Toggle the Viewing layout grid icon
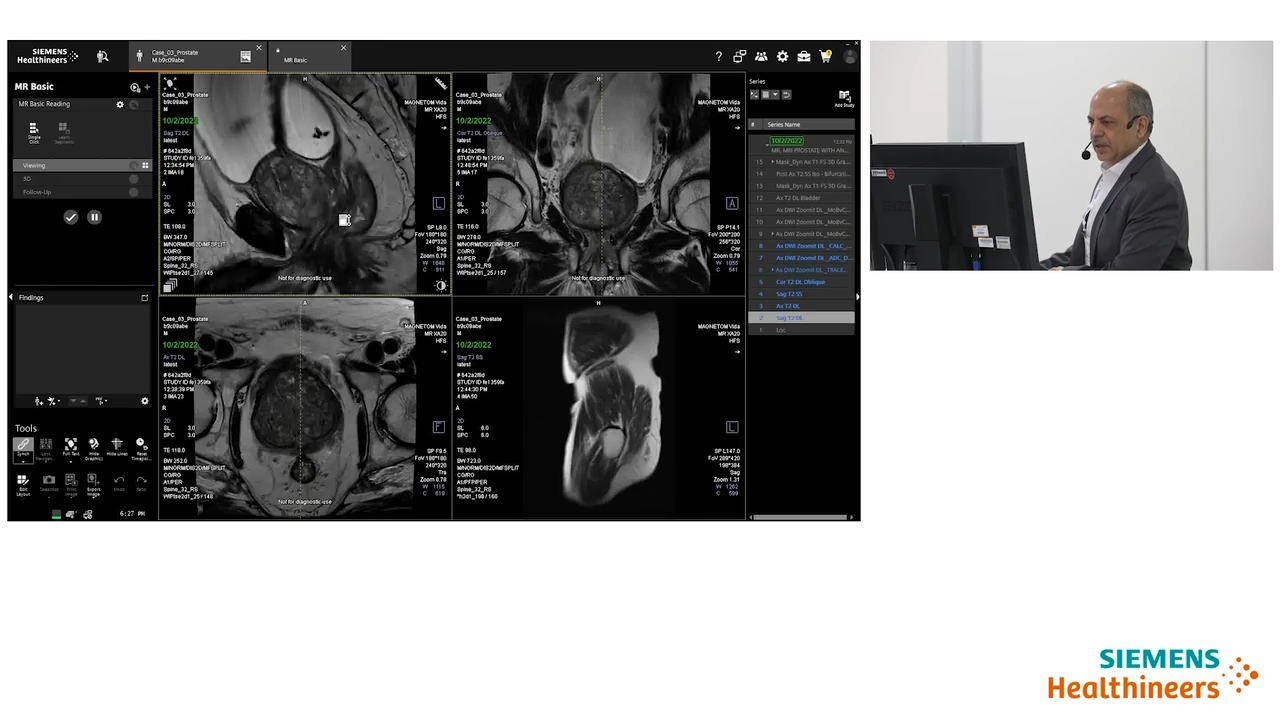 pos(145,166)
